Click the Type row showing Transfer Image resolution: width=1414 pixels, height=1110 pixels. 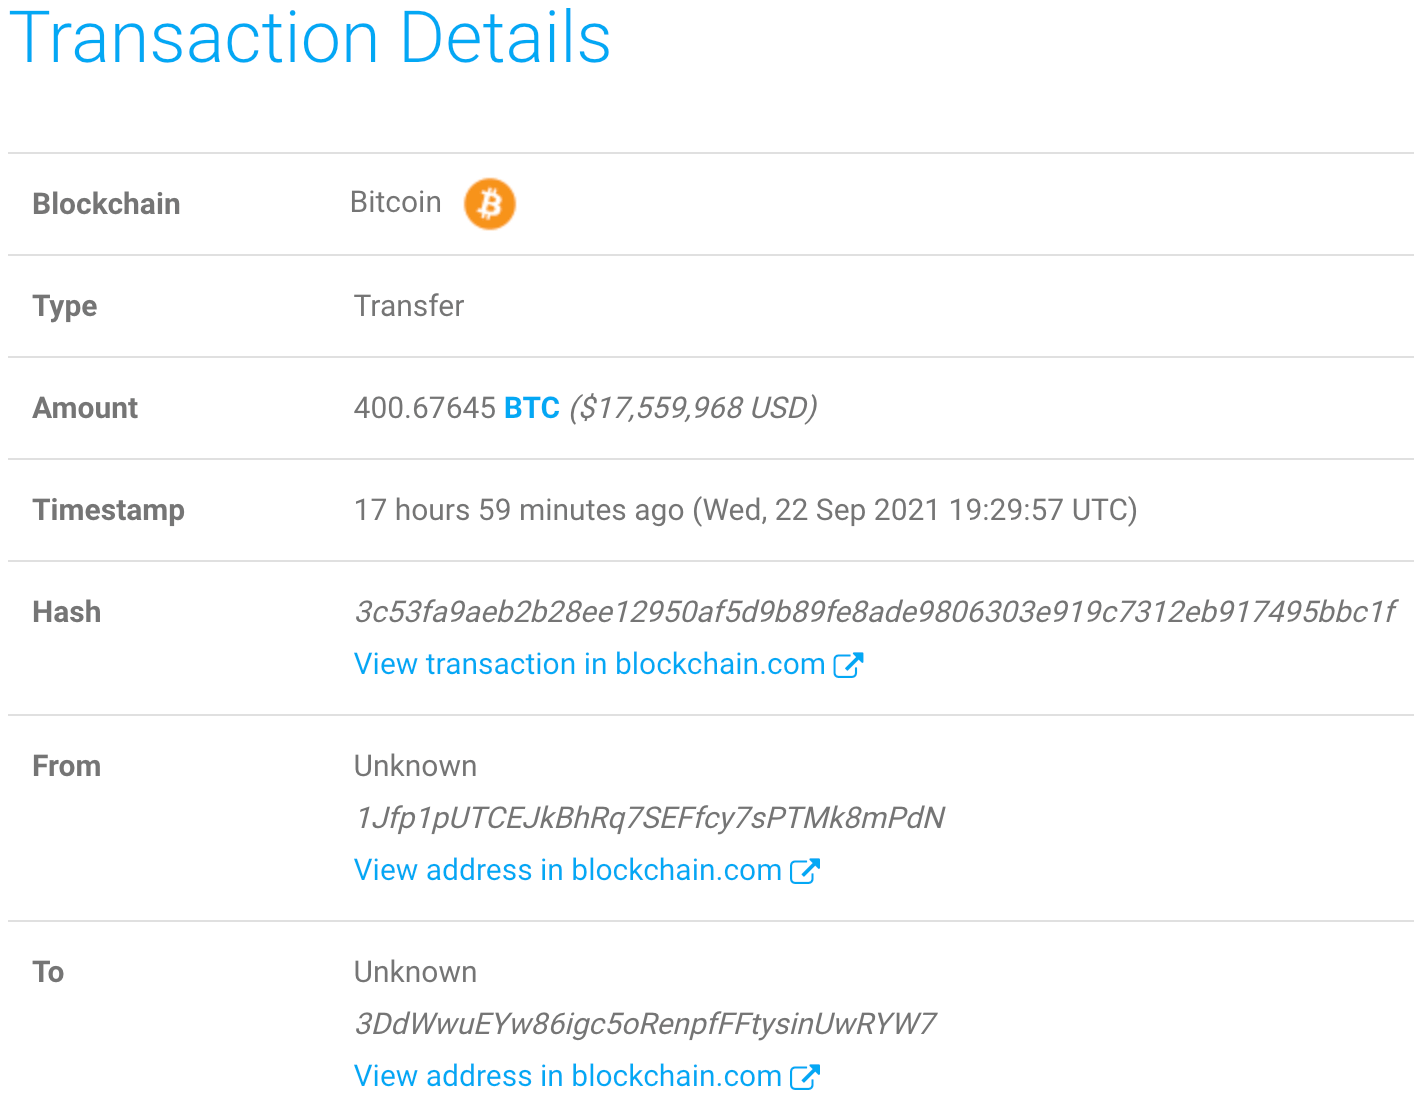click(x=409, y=306)
